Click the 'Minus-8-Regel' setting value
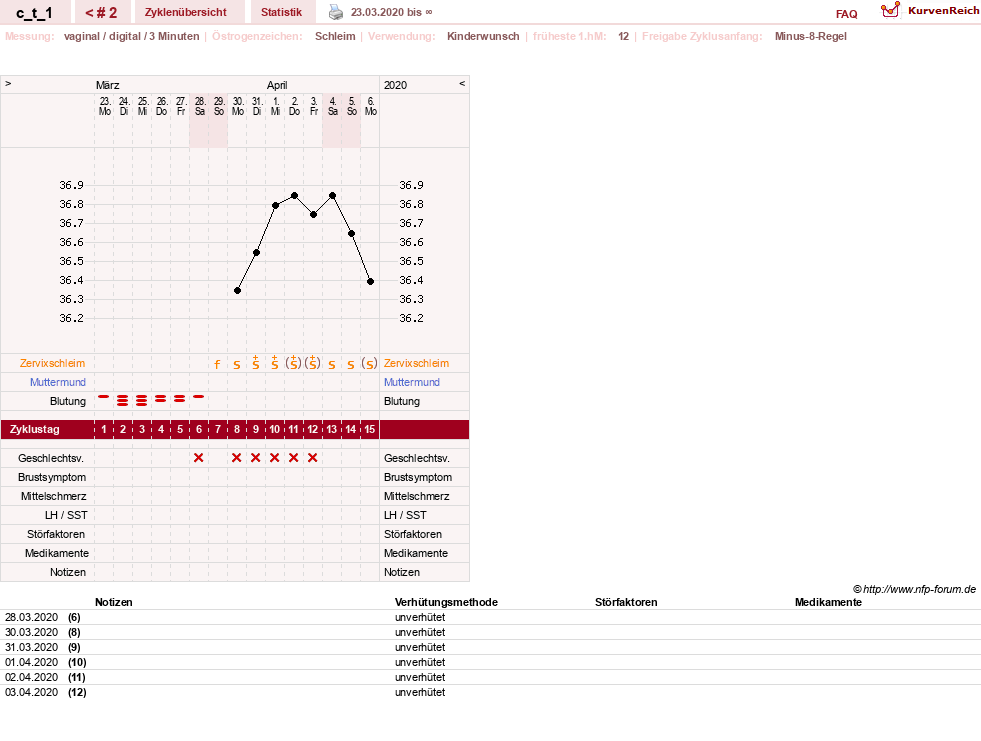 click(810, 36)
